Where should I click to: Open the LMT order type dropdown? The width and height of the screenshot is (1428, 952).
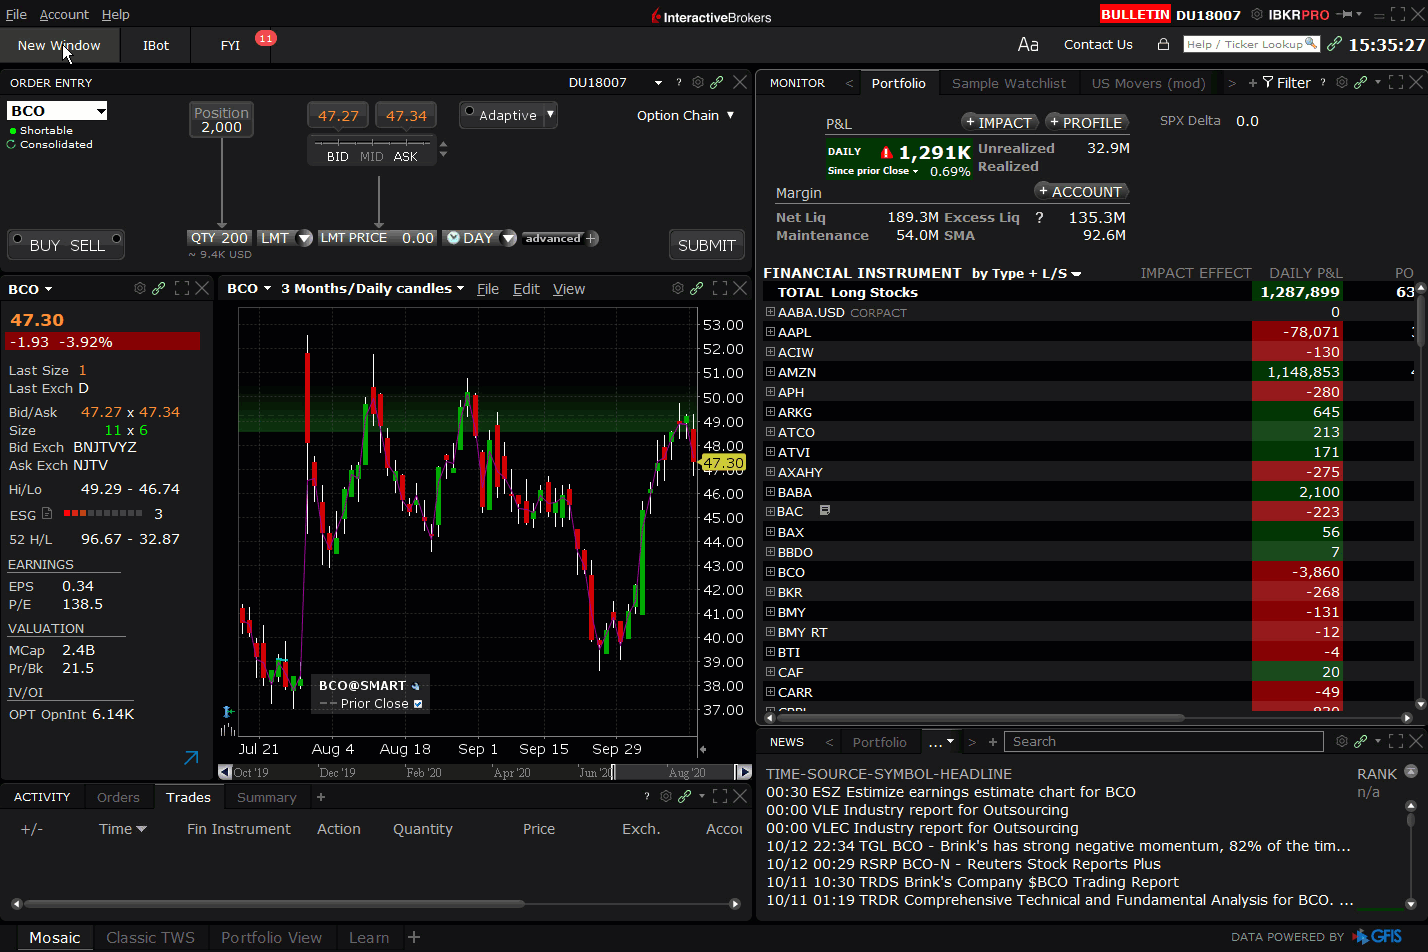tap(305, 238)
